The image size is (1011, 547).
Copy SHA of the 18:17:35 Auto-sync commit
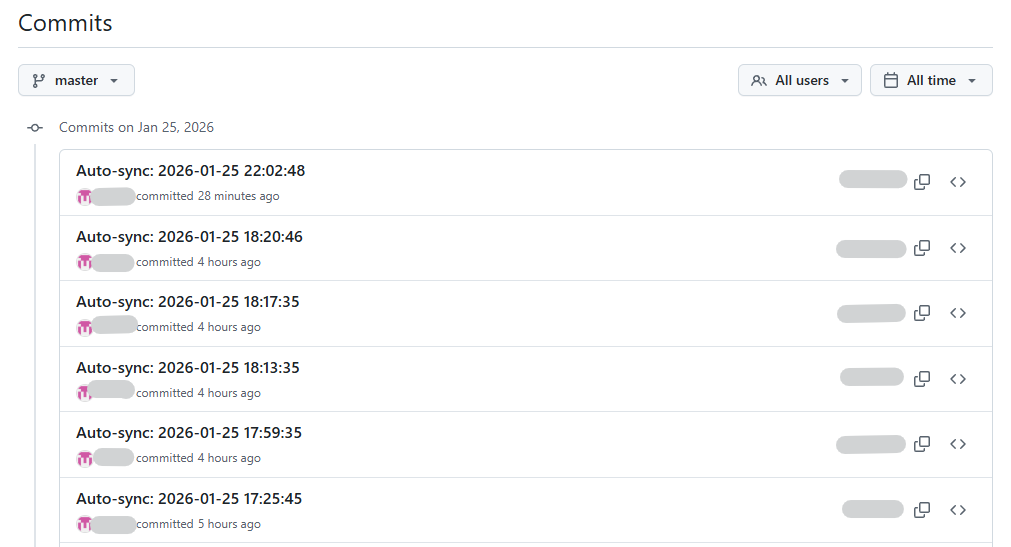922,313
